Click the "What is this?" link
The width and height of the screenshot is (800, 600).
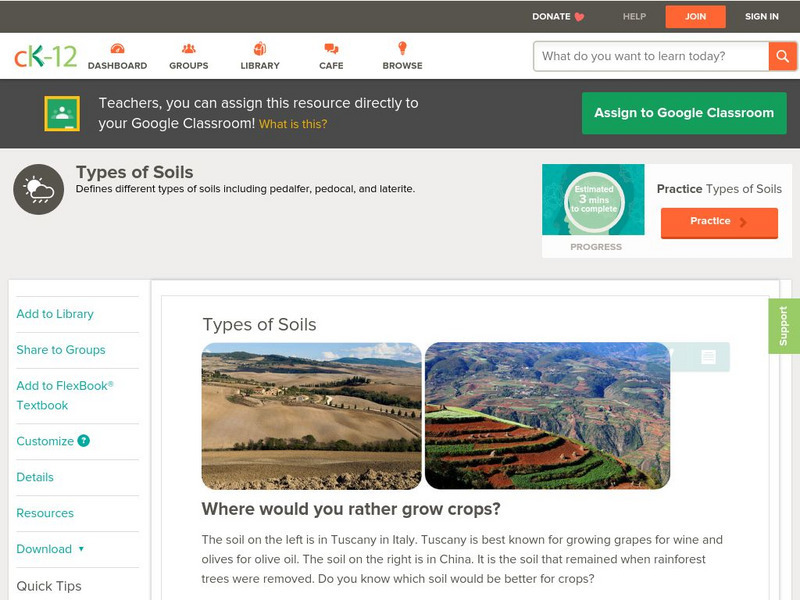[293, 125]
